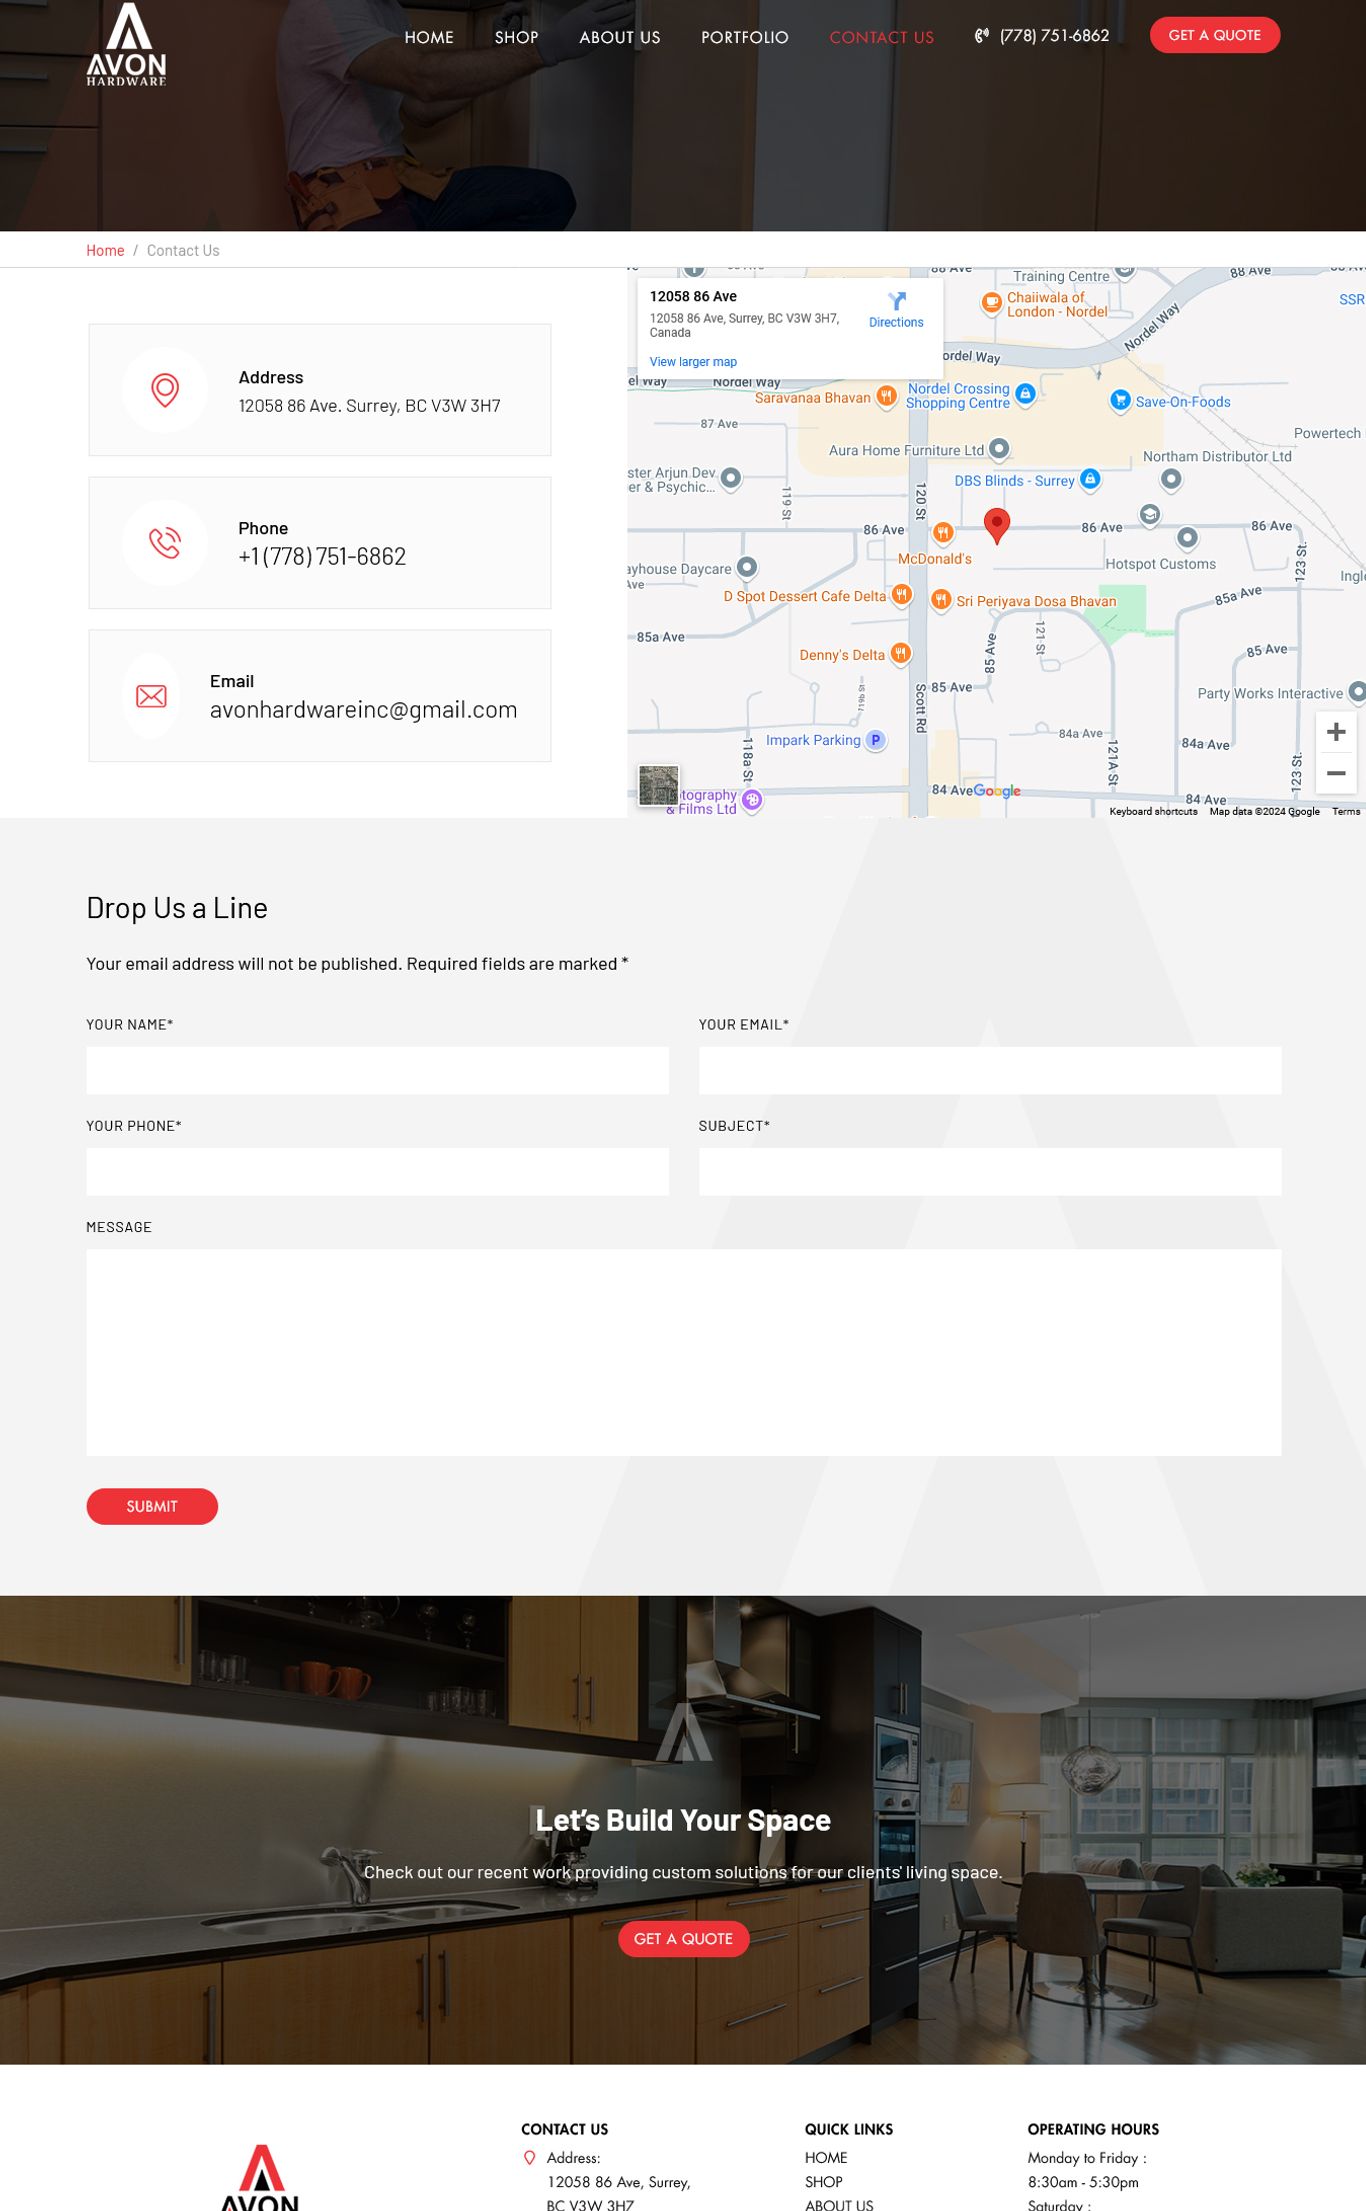
Task: Click the 12058 86 Ave address text
Action: [x=369, y=406]
